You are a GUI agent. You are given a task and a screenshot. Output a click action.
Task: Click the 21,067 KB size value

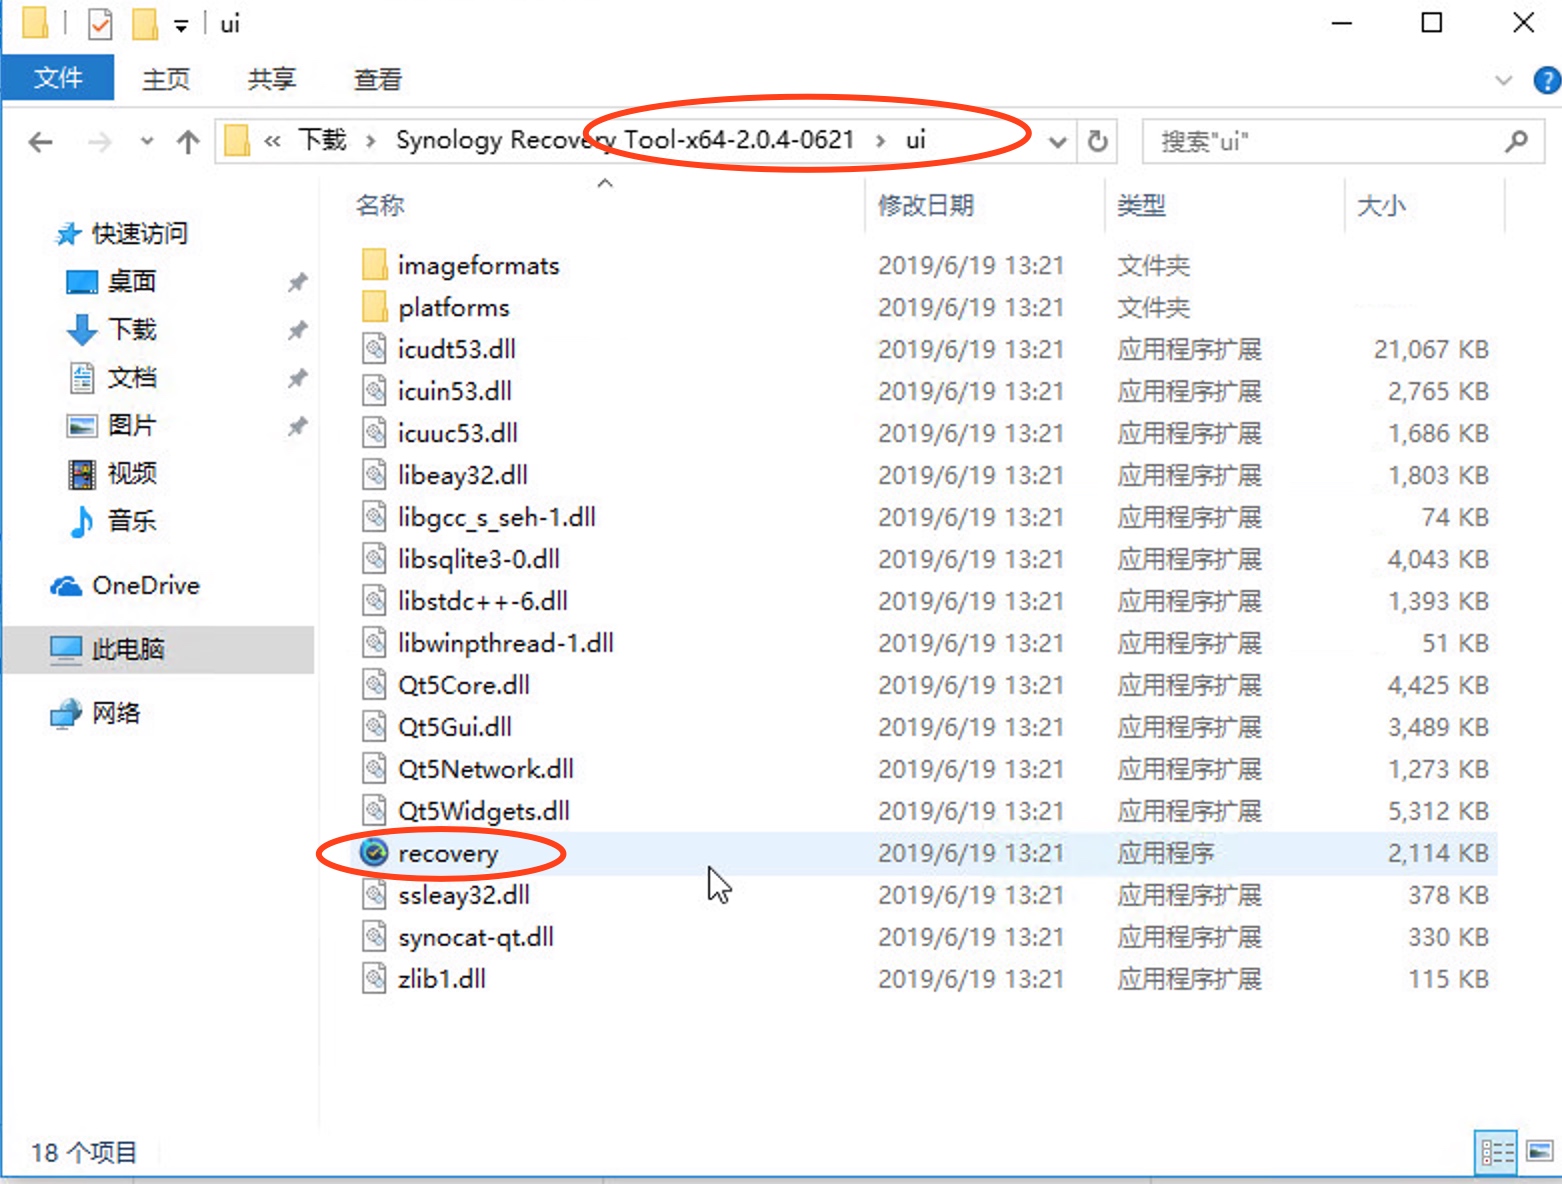click(1431, 349)
